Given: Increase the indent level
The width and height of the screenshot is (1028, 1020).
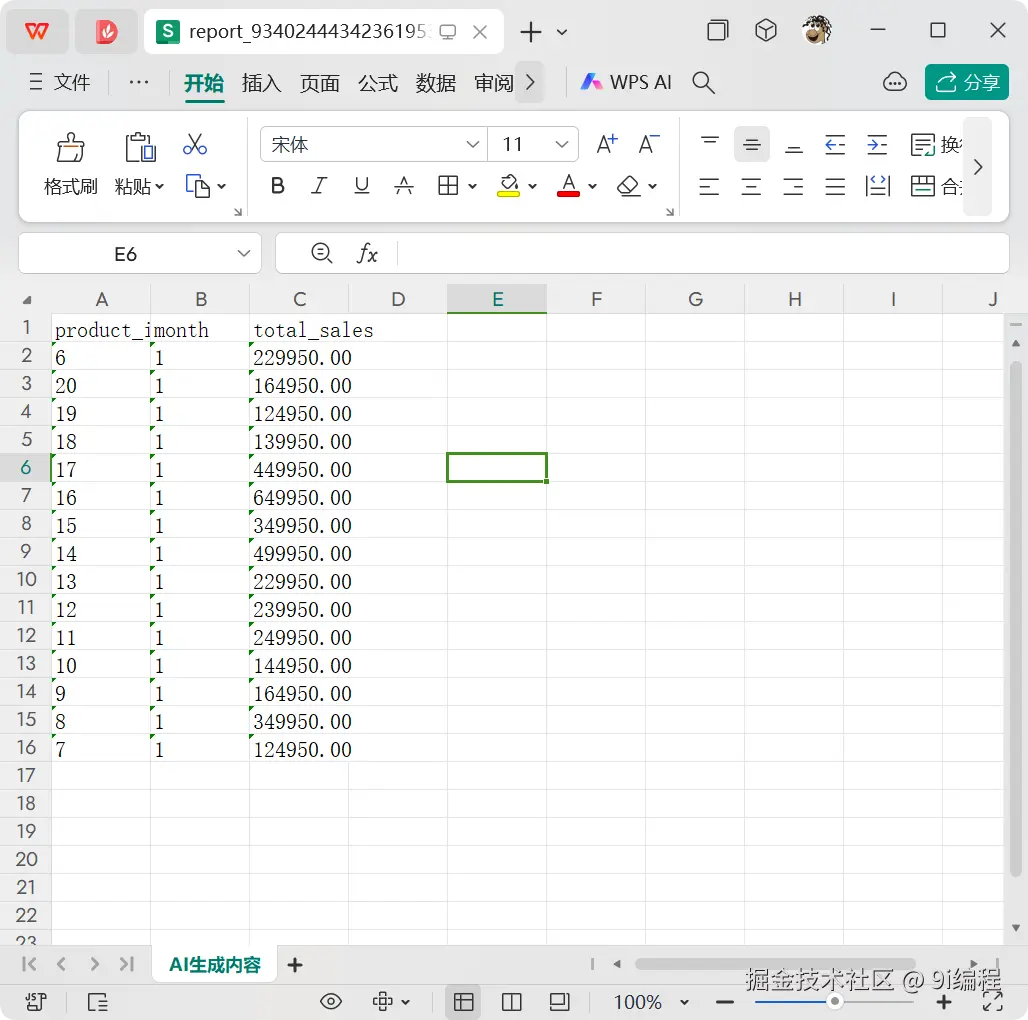Looking at the screenshot, I should (x=877, y=144).
